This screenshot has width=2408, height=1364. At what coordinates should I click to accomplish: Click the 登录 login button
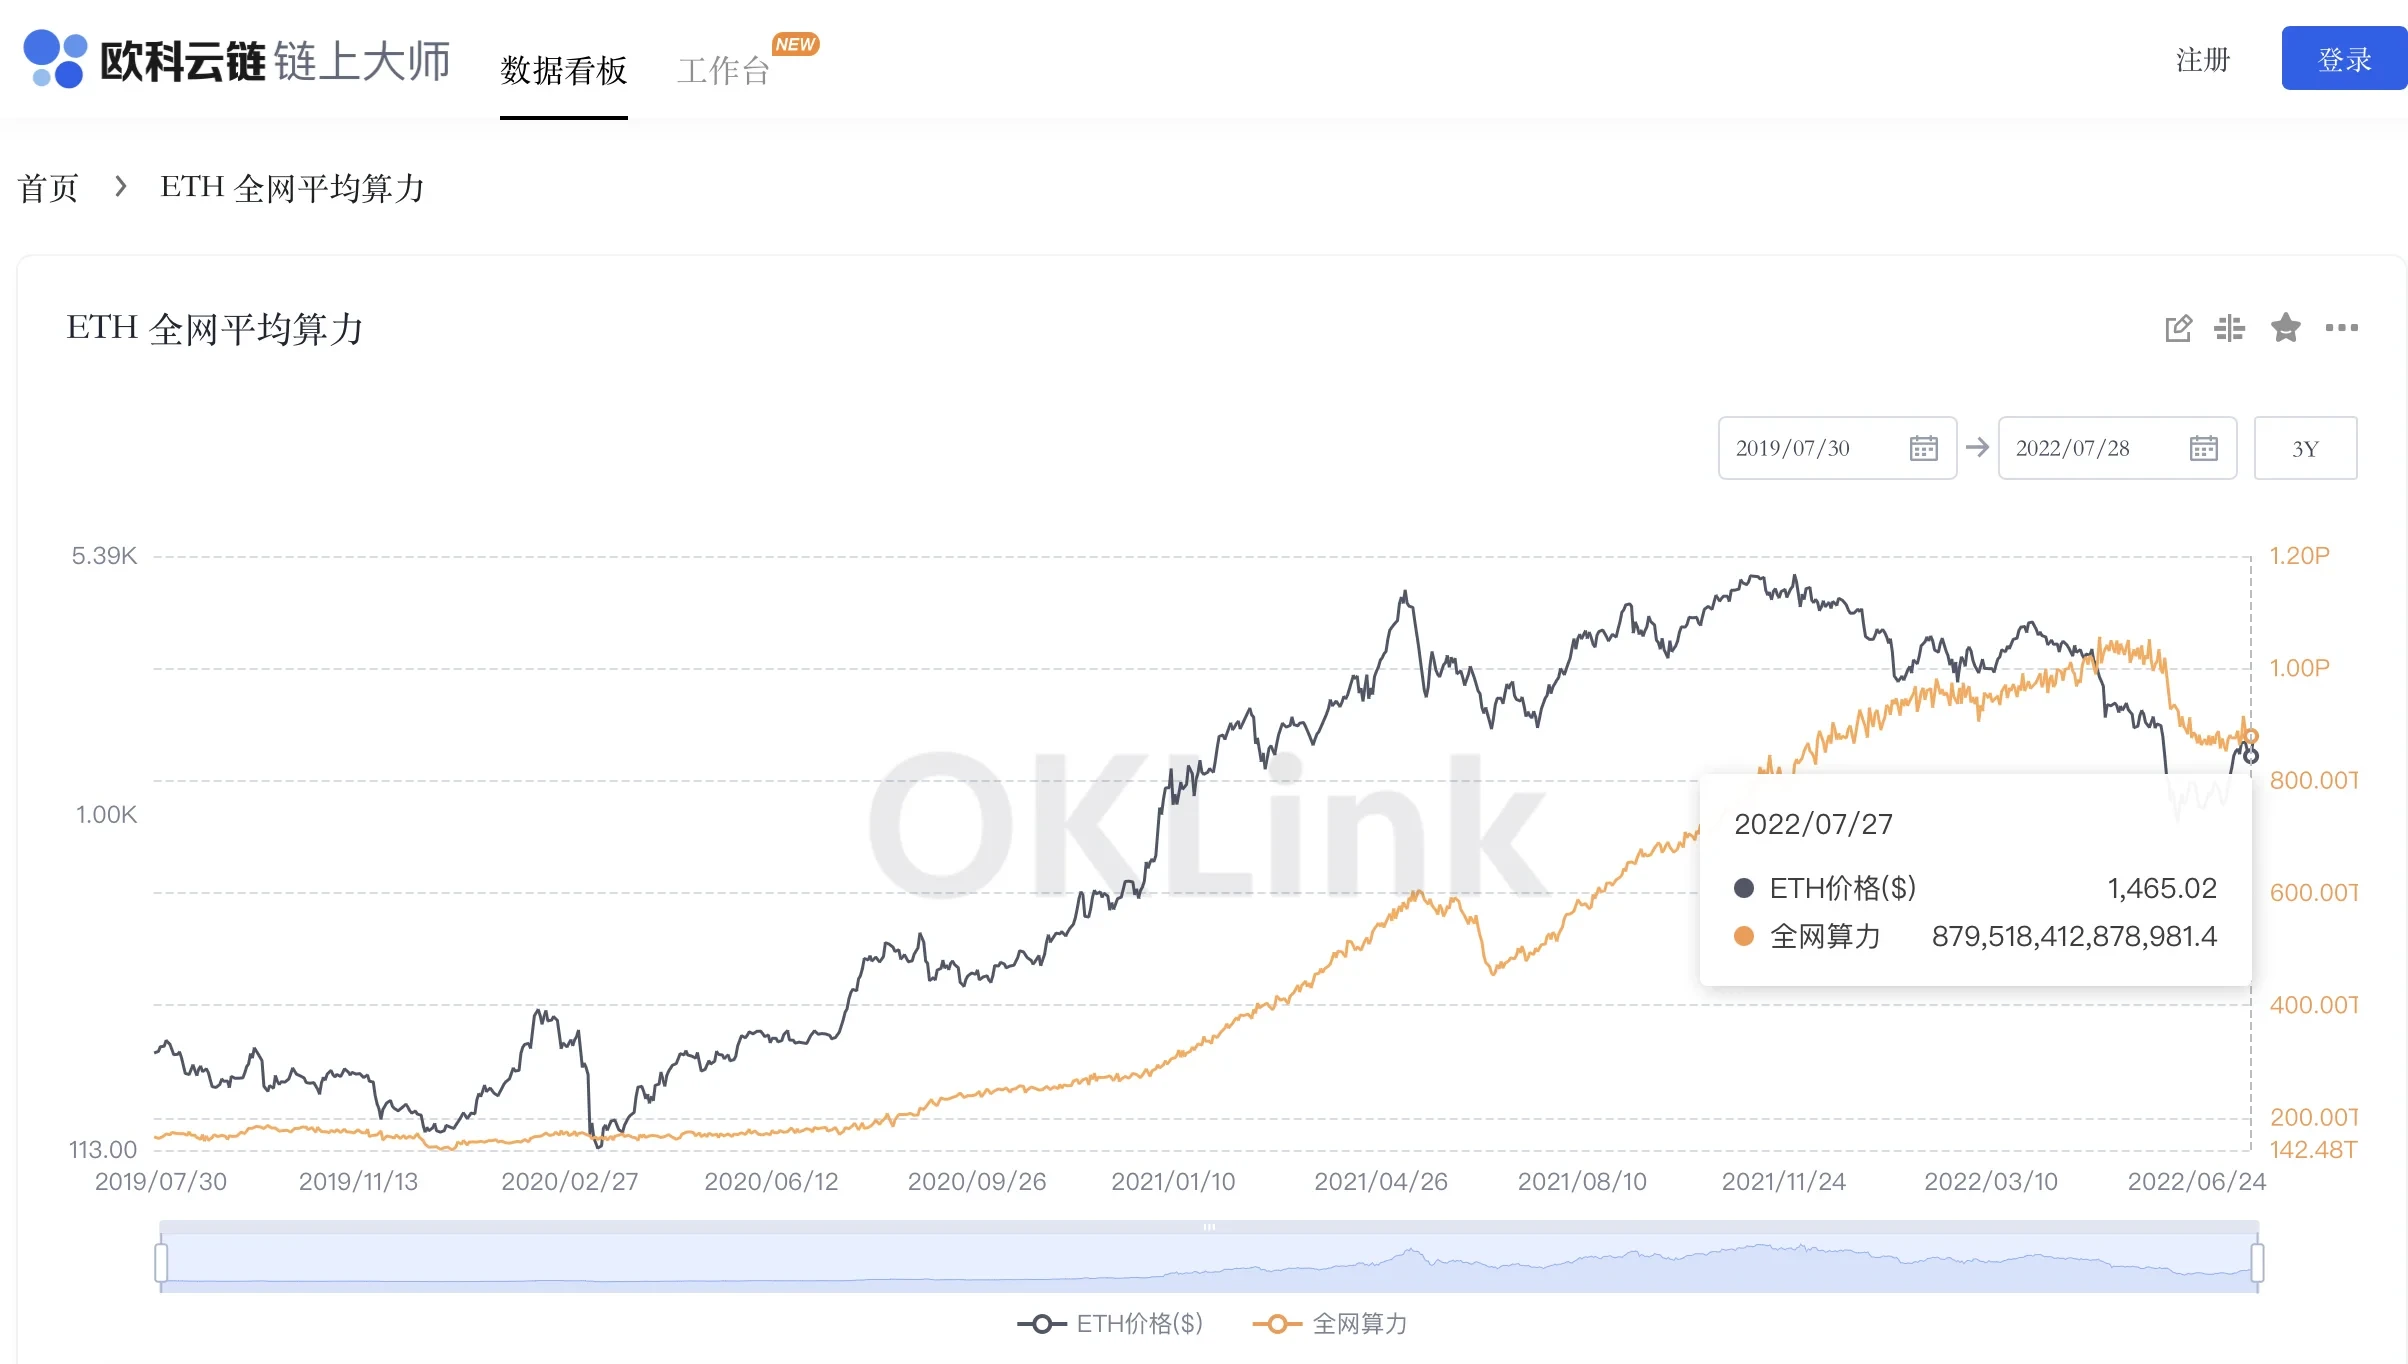coord(2344,59)
